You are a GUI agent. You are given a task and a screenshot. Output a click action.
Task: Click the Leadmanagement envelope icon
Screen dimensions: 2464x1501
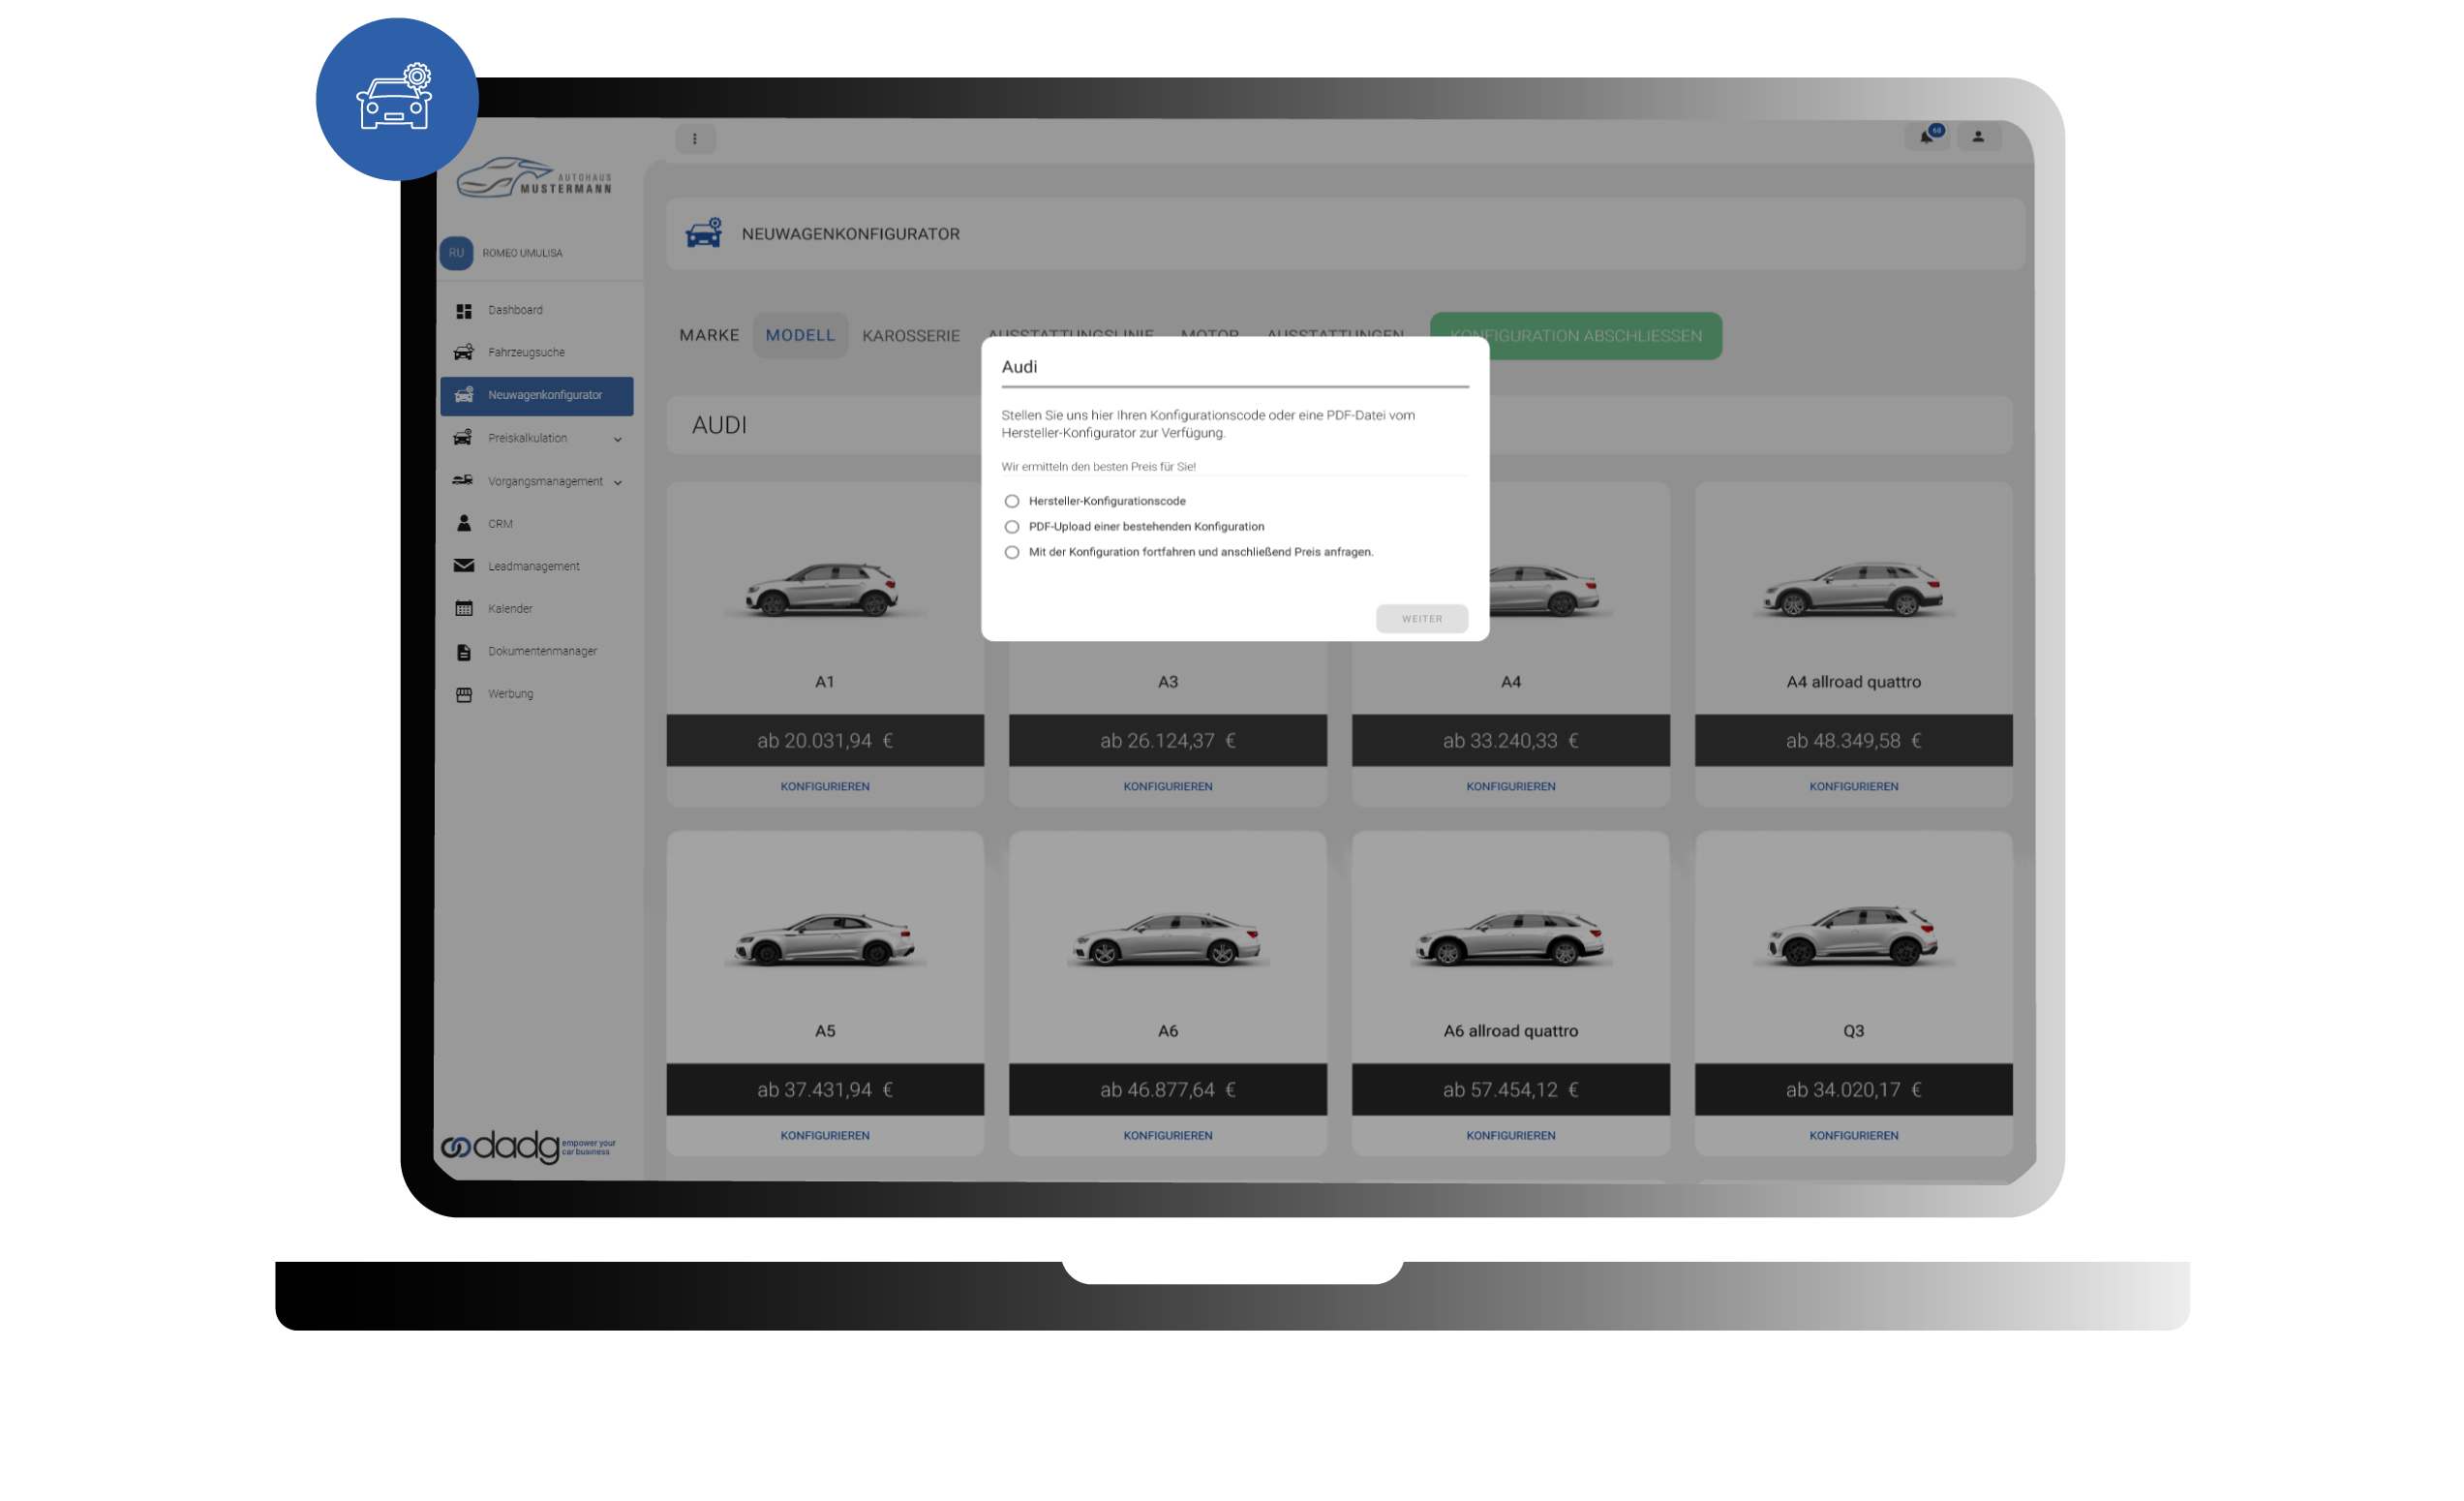pos(464,567)
